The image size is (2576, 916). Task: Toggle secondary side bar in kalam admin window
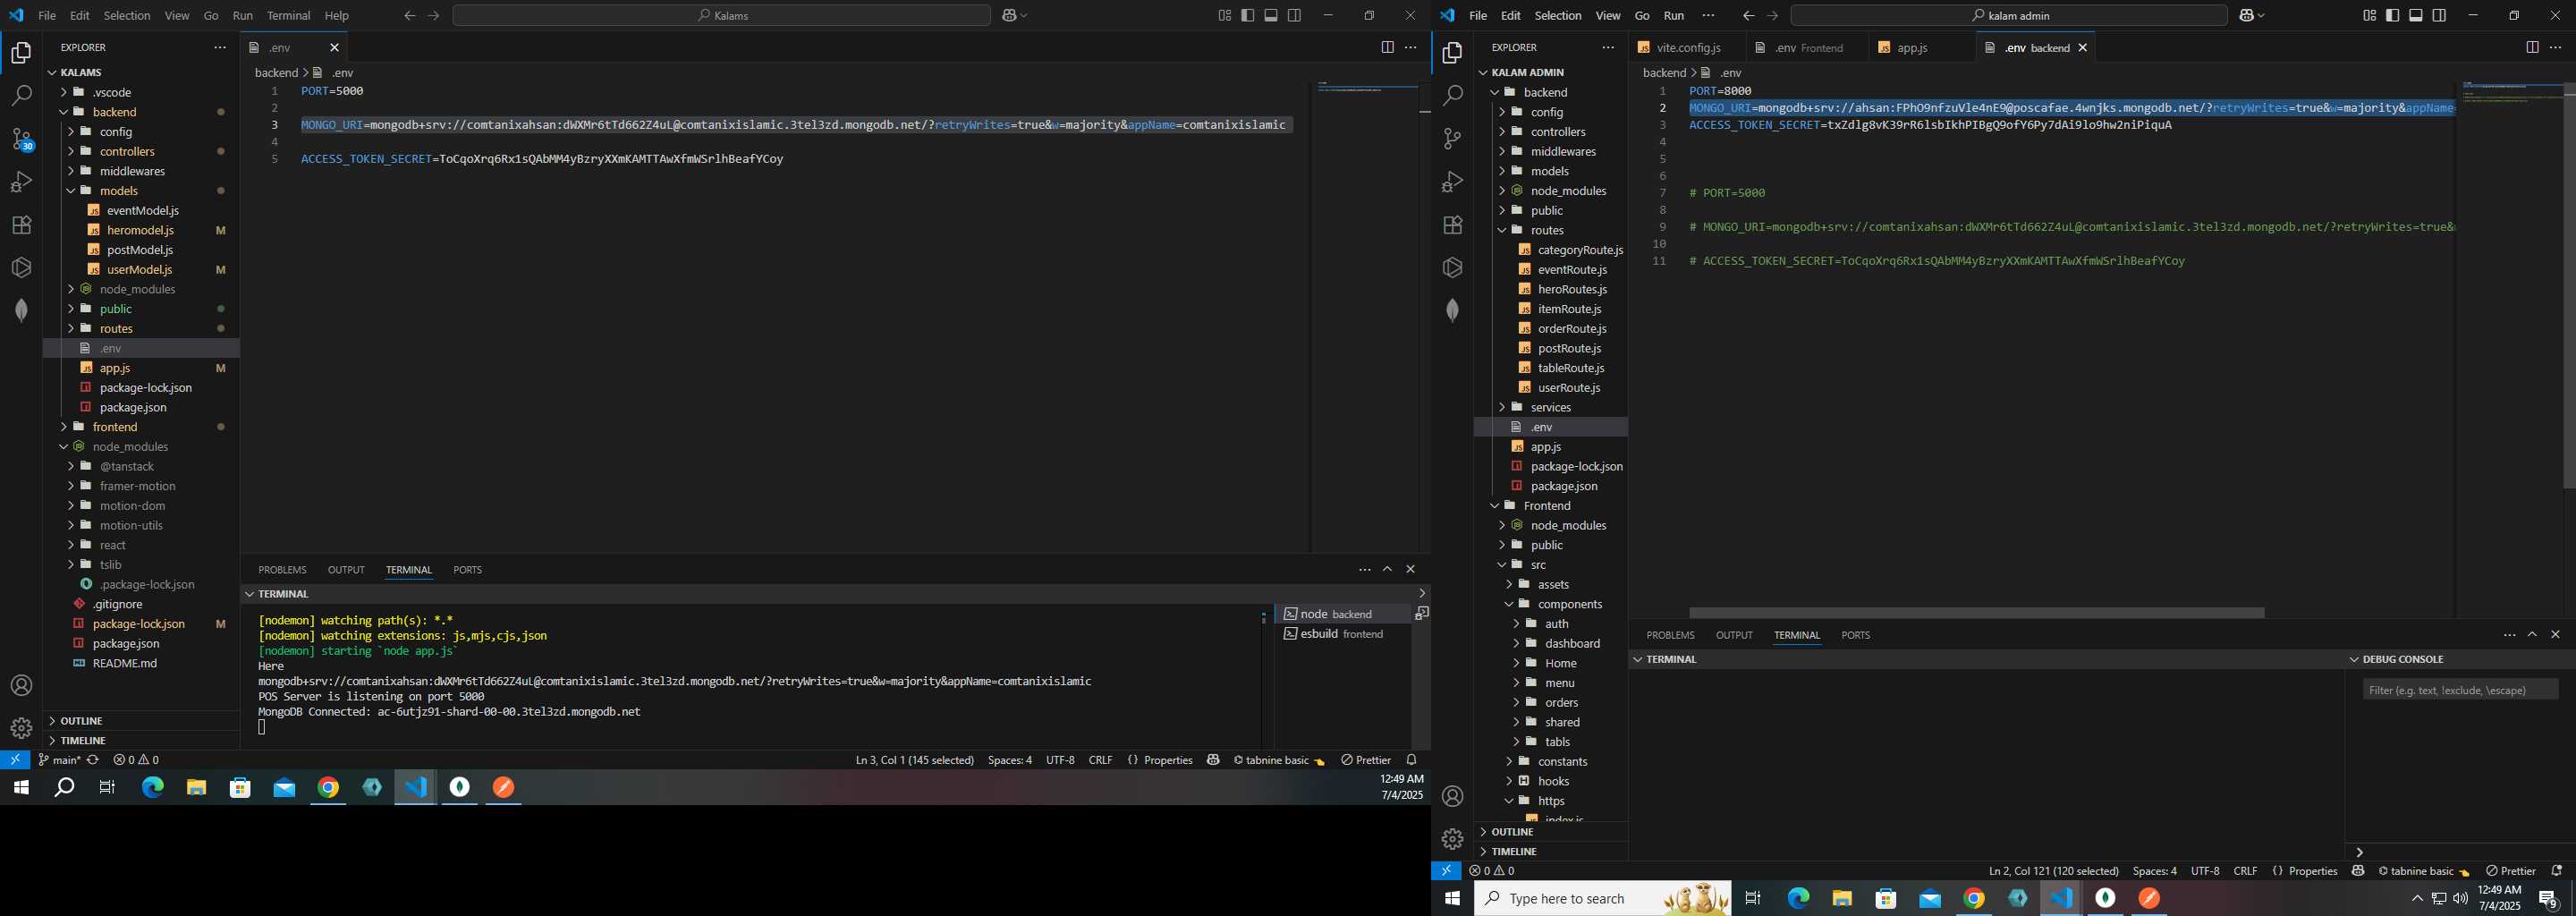[2439, 15]
